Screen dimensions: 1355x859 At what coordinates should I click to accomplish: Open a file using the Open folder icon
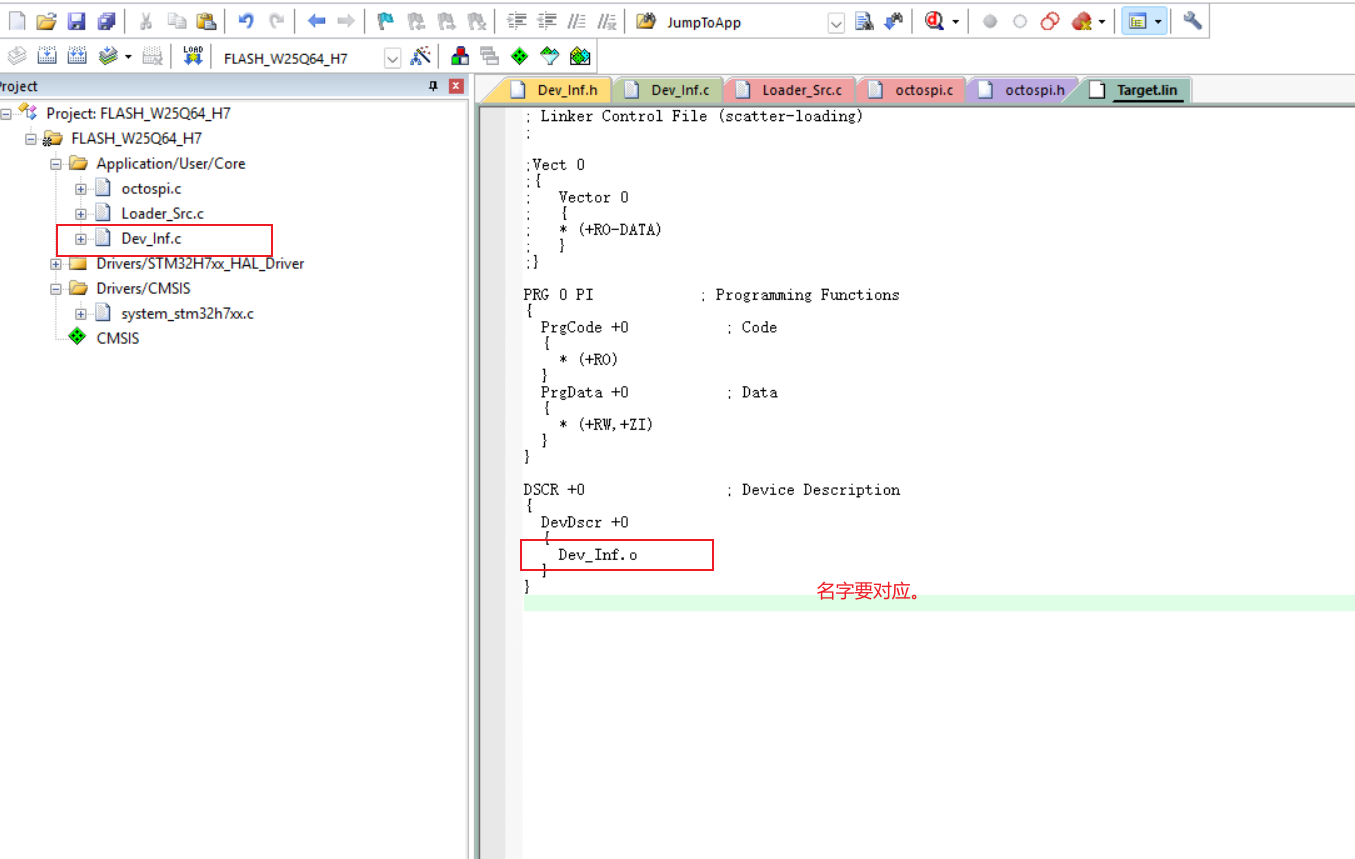coord(47,21)
